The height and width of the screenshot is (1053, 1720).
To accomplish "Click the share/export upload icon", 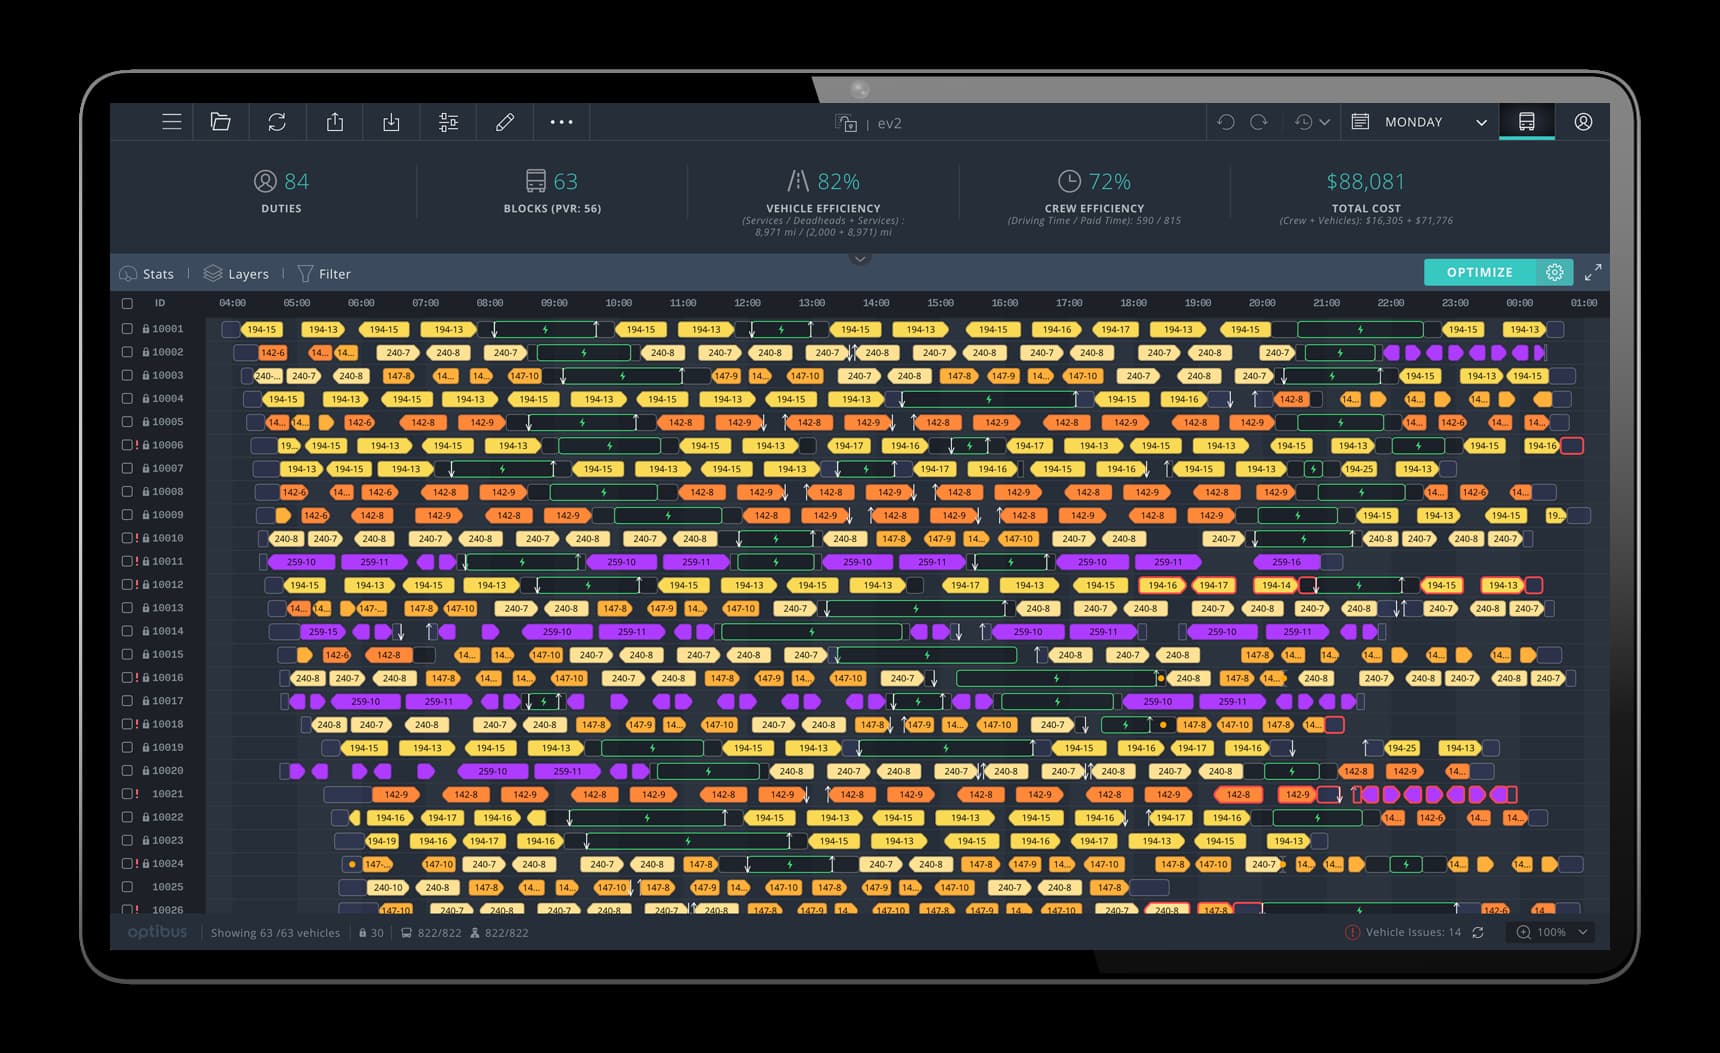I will click(x=335, y=122).
